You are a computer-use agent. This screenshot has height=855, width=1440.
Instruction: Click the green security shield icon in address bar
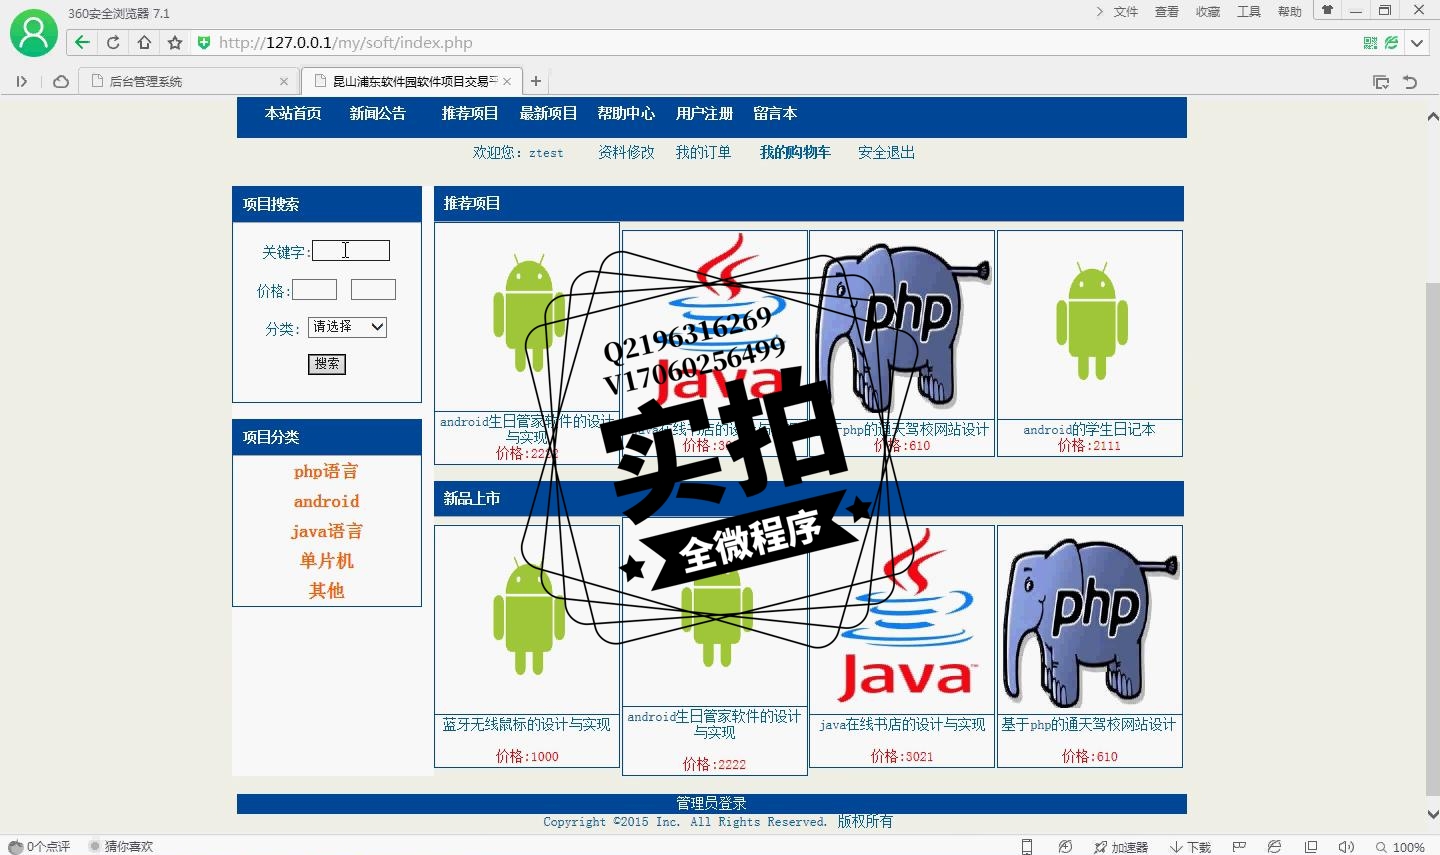[204, 42]
